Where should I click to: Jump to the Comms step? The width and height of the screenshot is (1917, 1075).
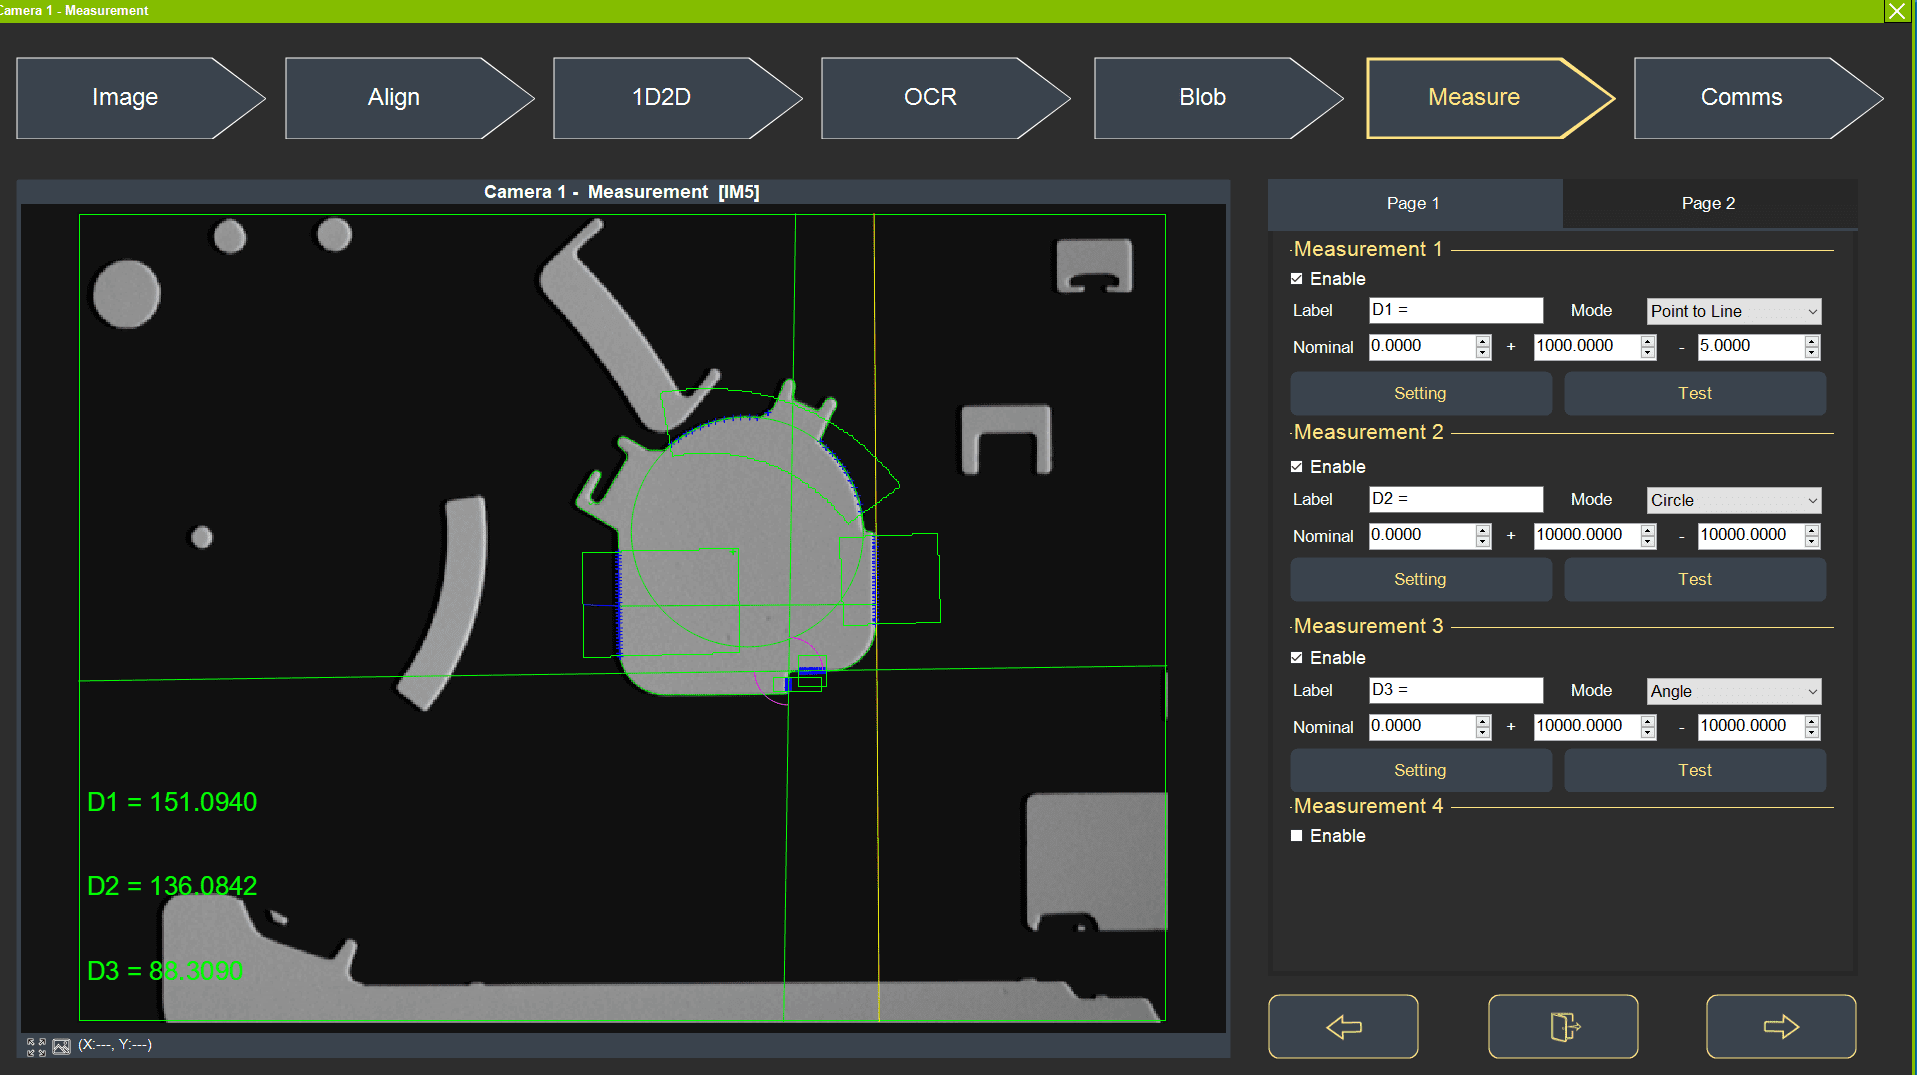[1758, 98]
